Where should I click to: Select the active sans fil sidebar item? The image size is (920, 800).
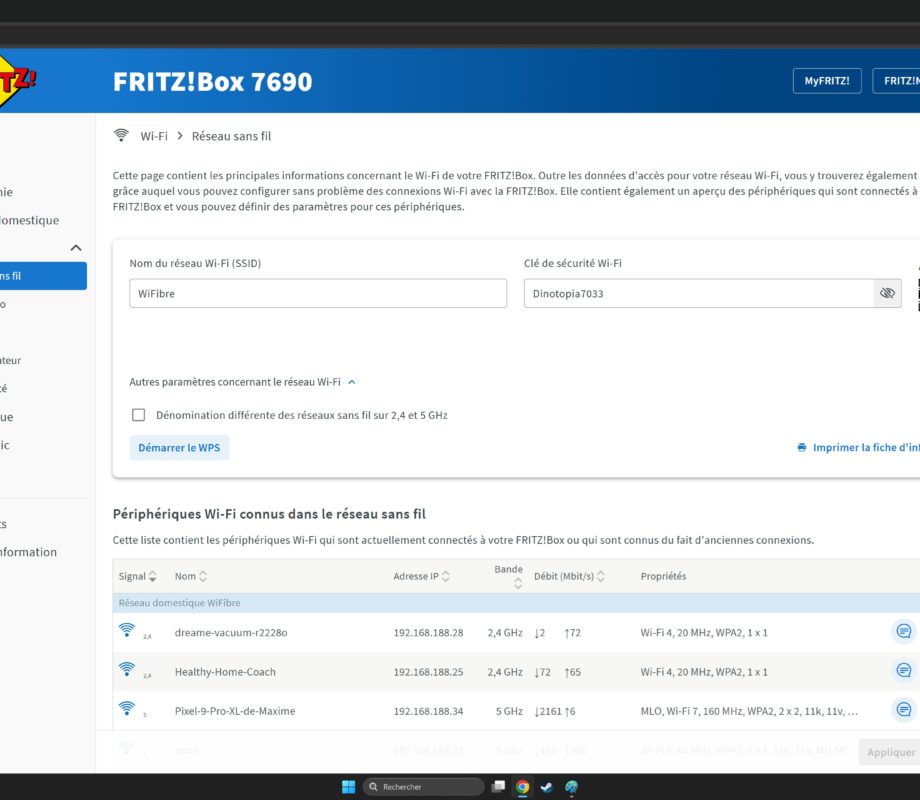43,275
